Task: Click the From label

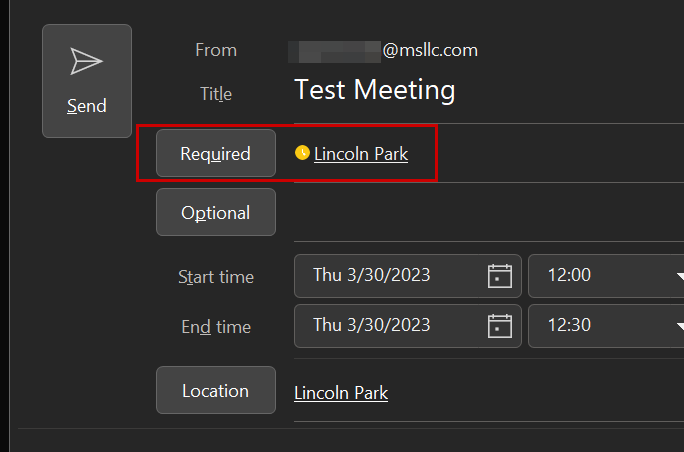Action: (216, 50)
